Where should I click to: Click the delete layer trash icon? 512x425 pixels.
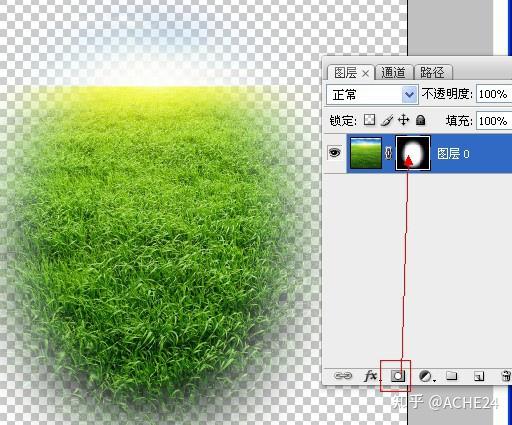(x=506, y=376)
